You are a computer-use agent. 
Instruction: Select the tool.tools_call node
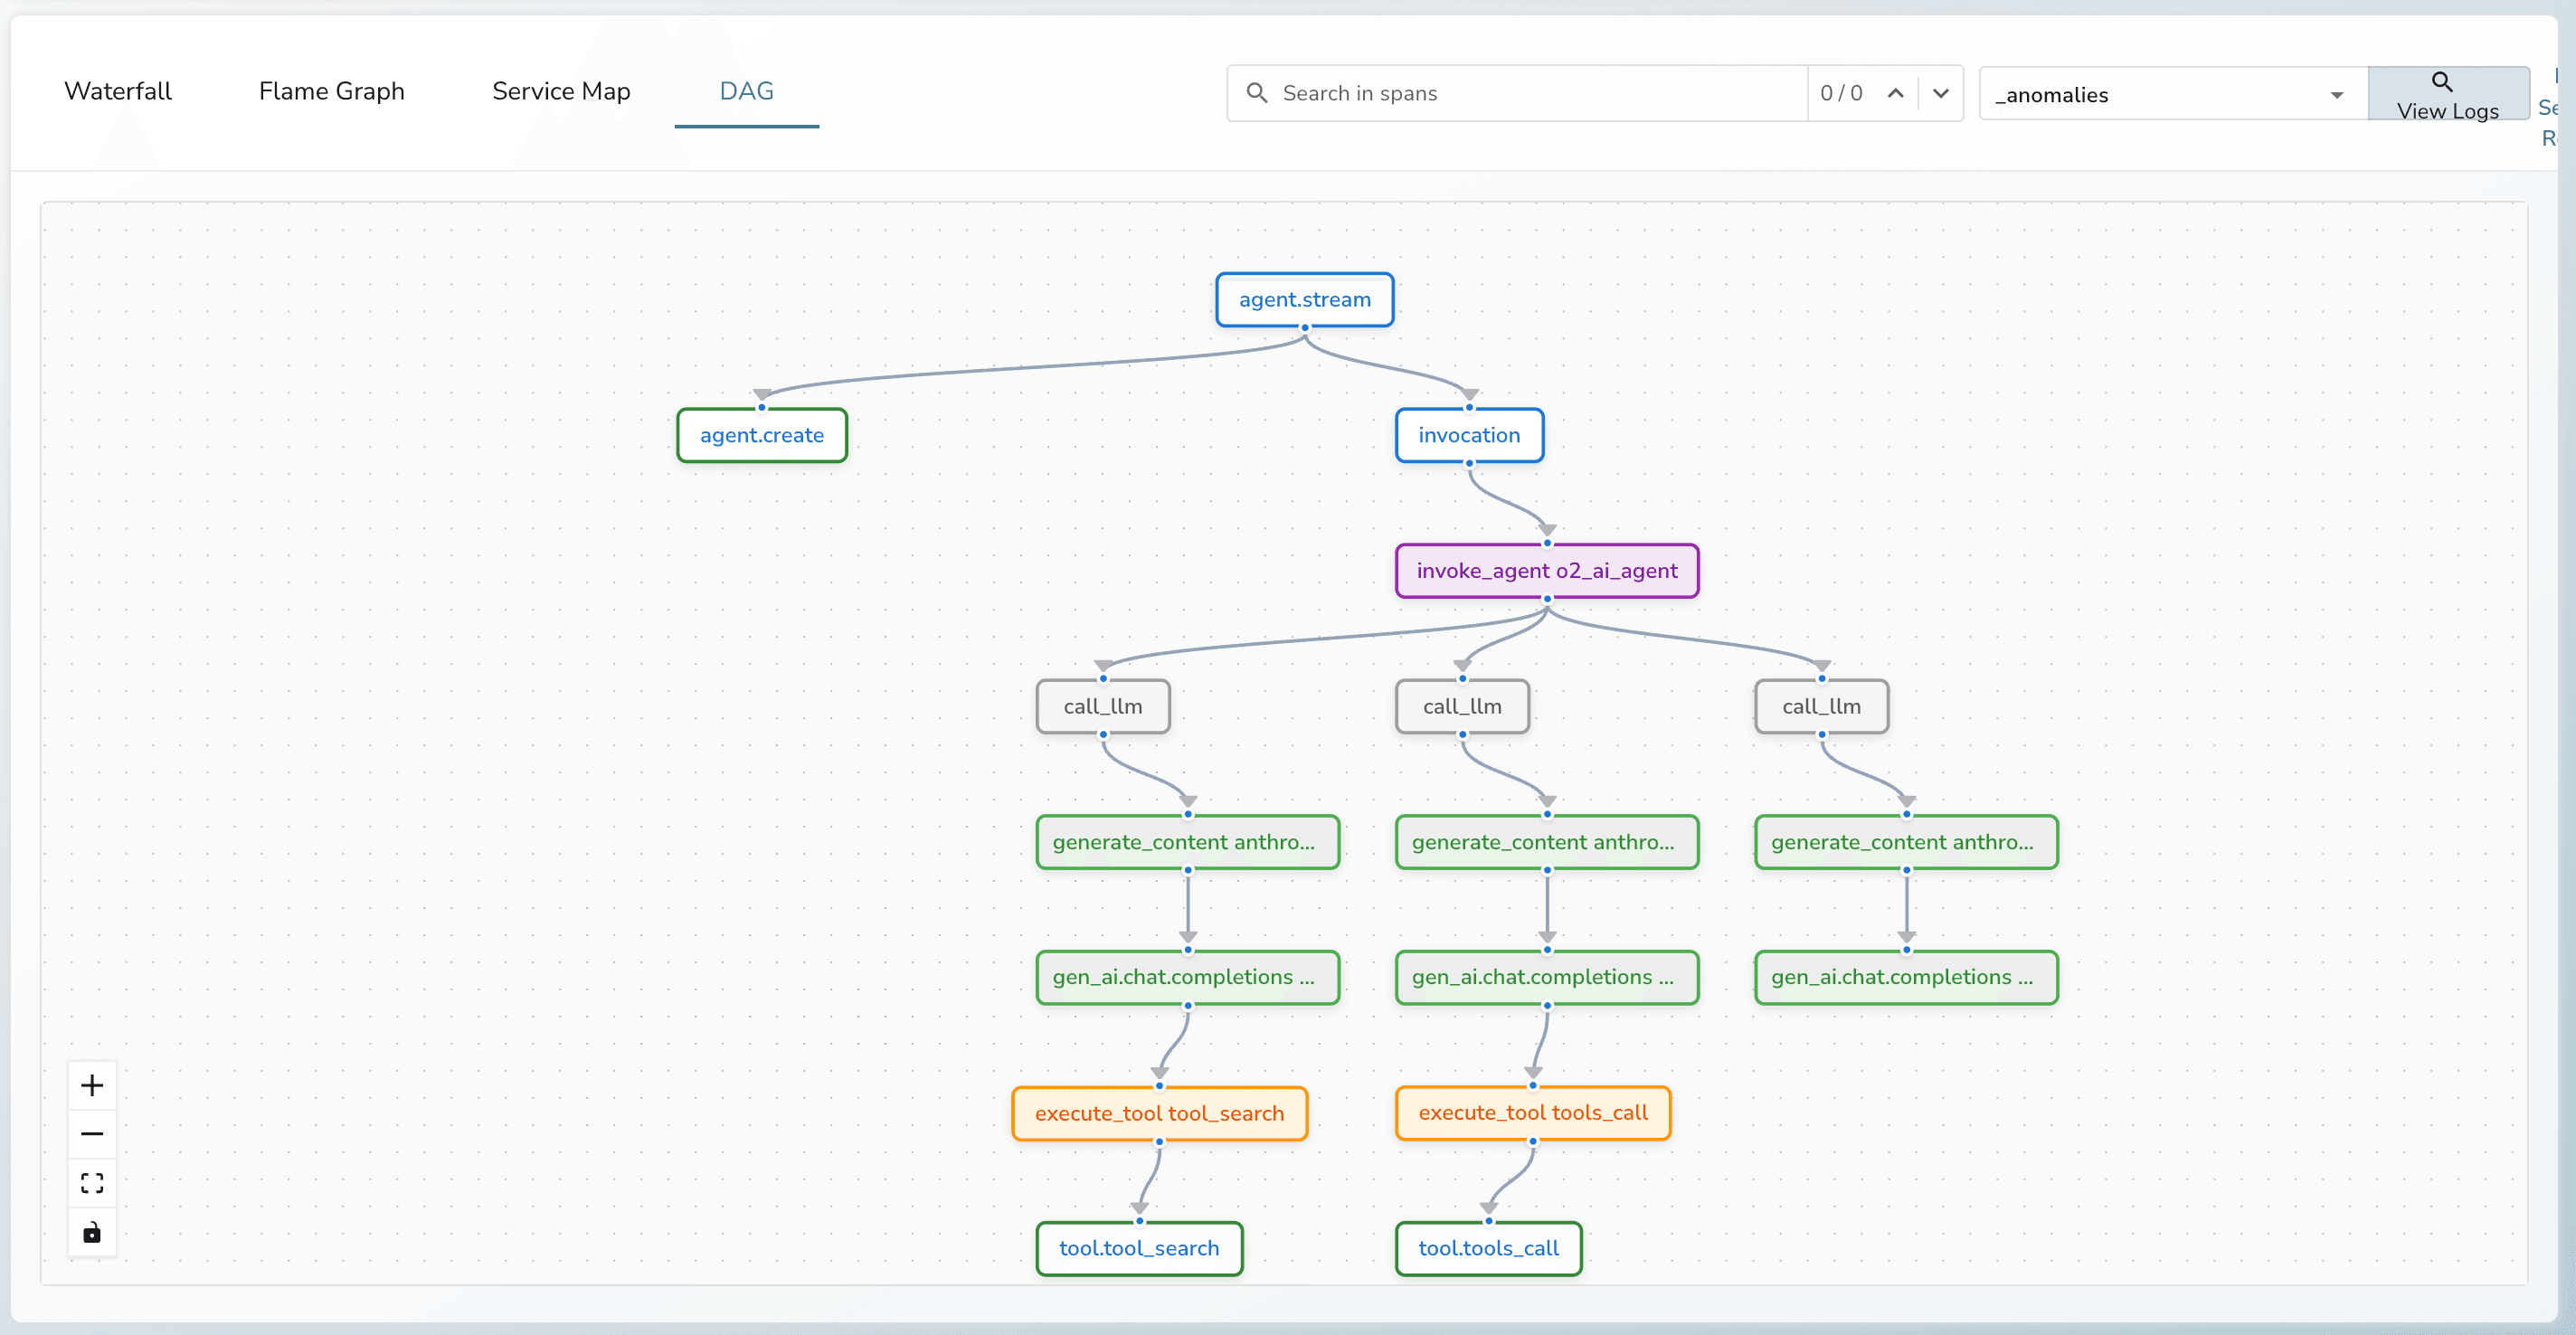coord(1488,1248)
